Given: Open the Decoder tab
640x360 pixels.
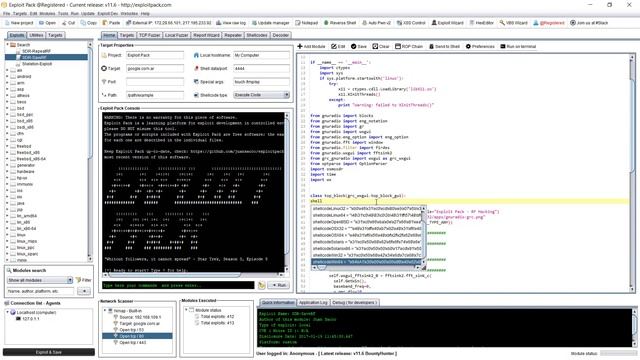Looking at the screenshot, I should coord(281,36).
